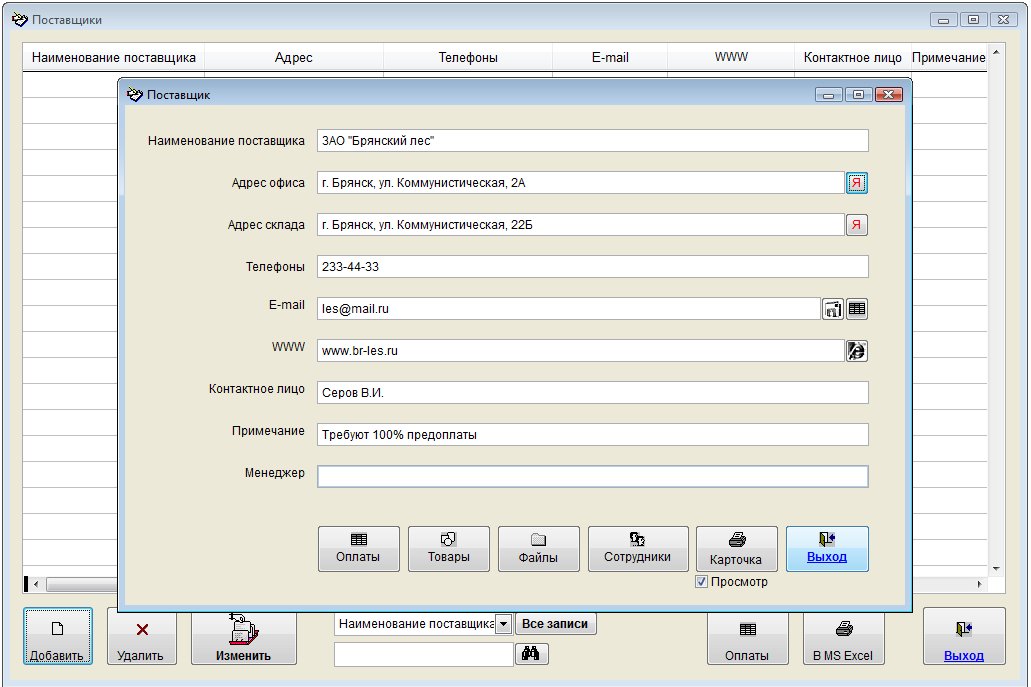Expand the Наименование поставщика search dropdown
Image resolution: width=1031 pixels, height=687 pixels.
503,624
